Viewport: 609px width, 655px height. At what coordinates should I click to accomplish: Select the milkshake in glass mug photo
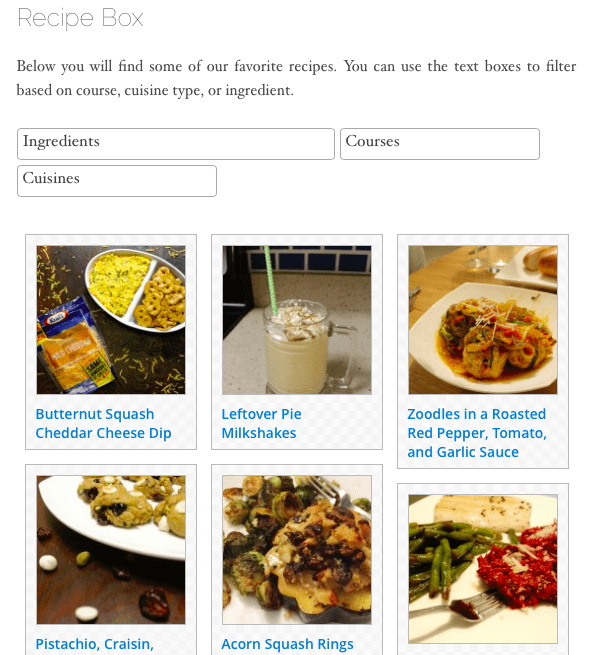click(x=297, y=320)
